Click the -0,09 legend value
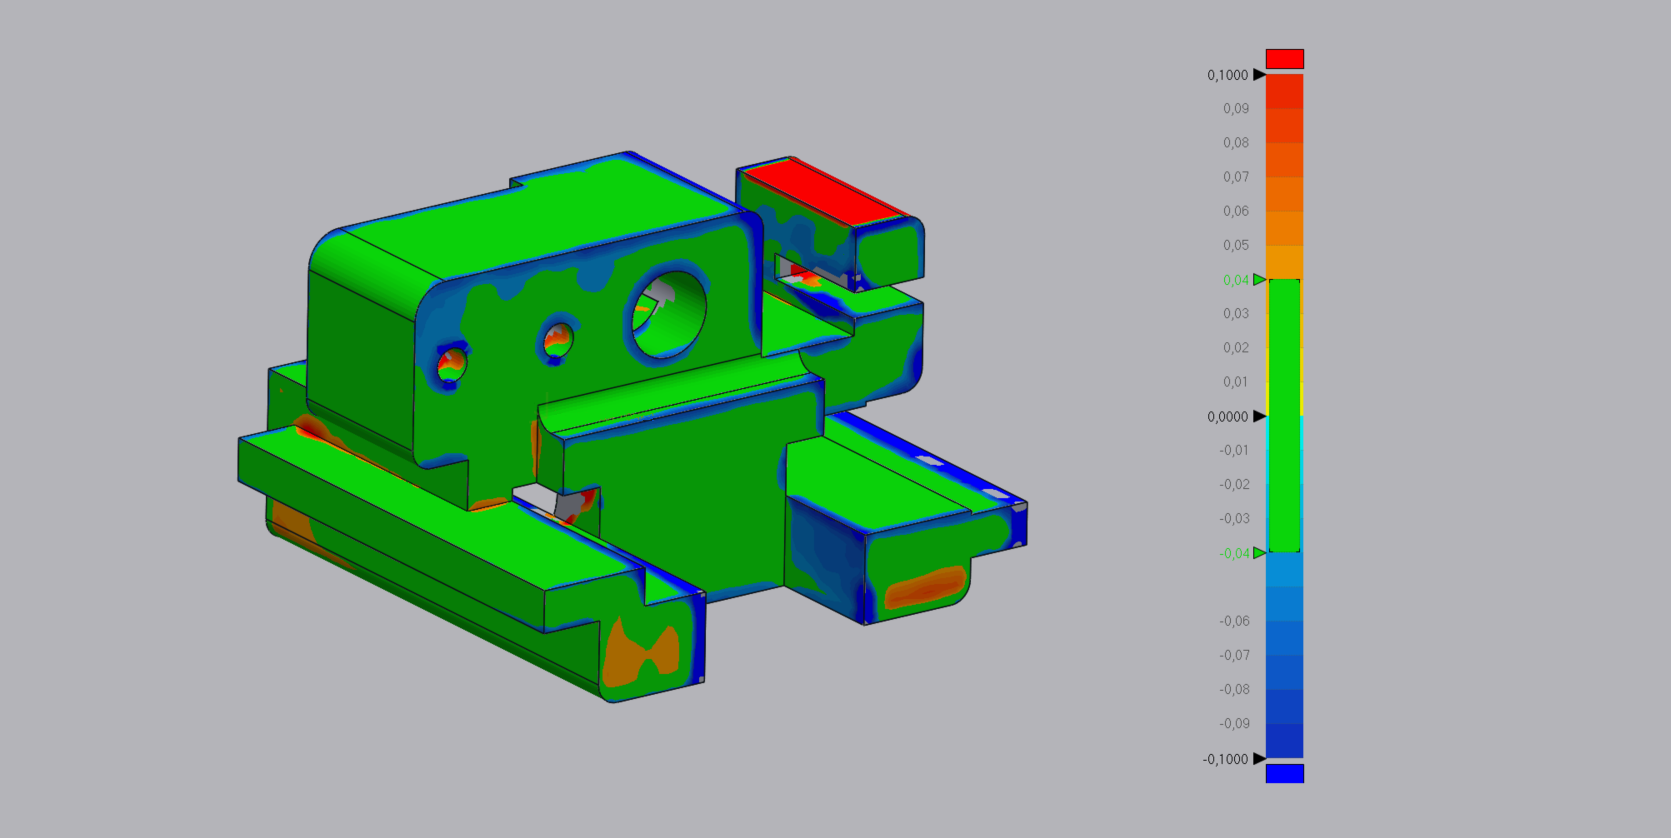1671x838 pixels. pos(1234,724)
